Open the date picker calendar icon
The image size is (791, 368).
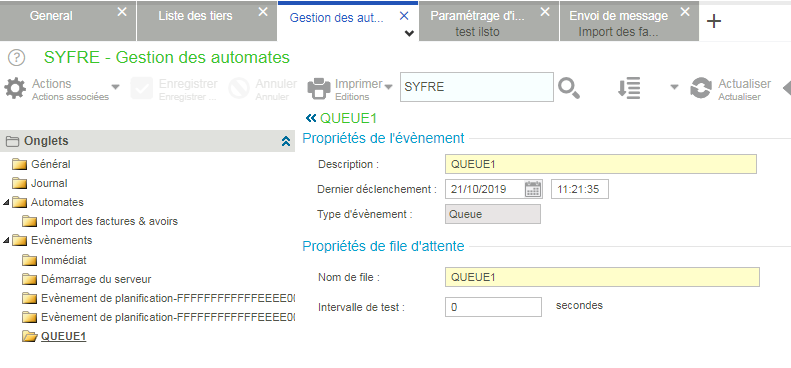[x=533, y=189]
